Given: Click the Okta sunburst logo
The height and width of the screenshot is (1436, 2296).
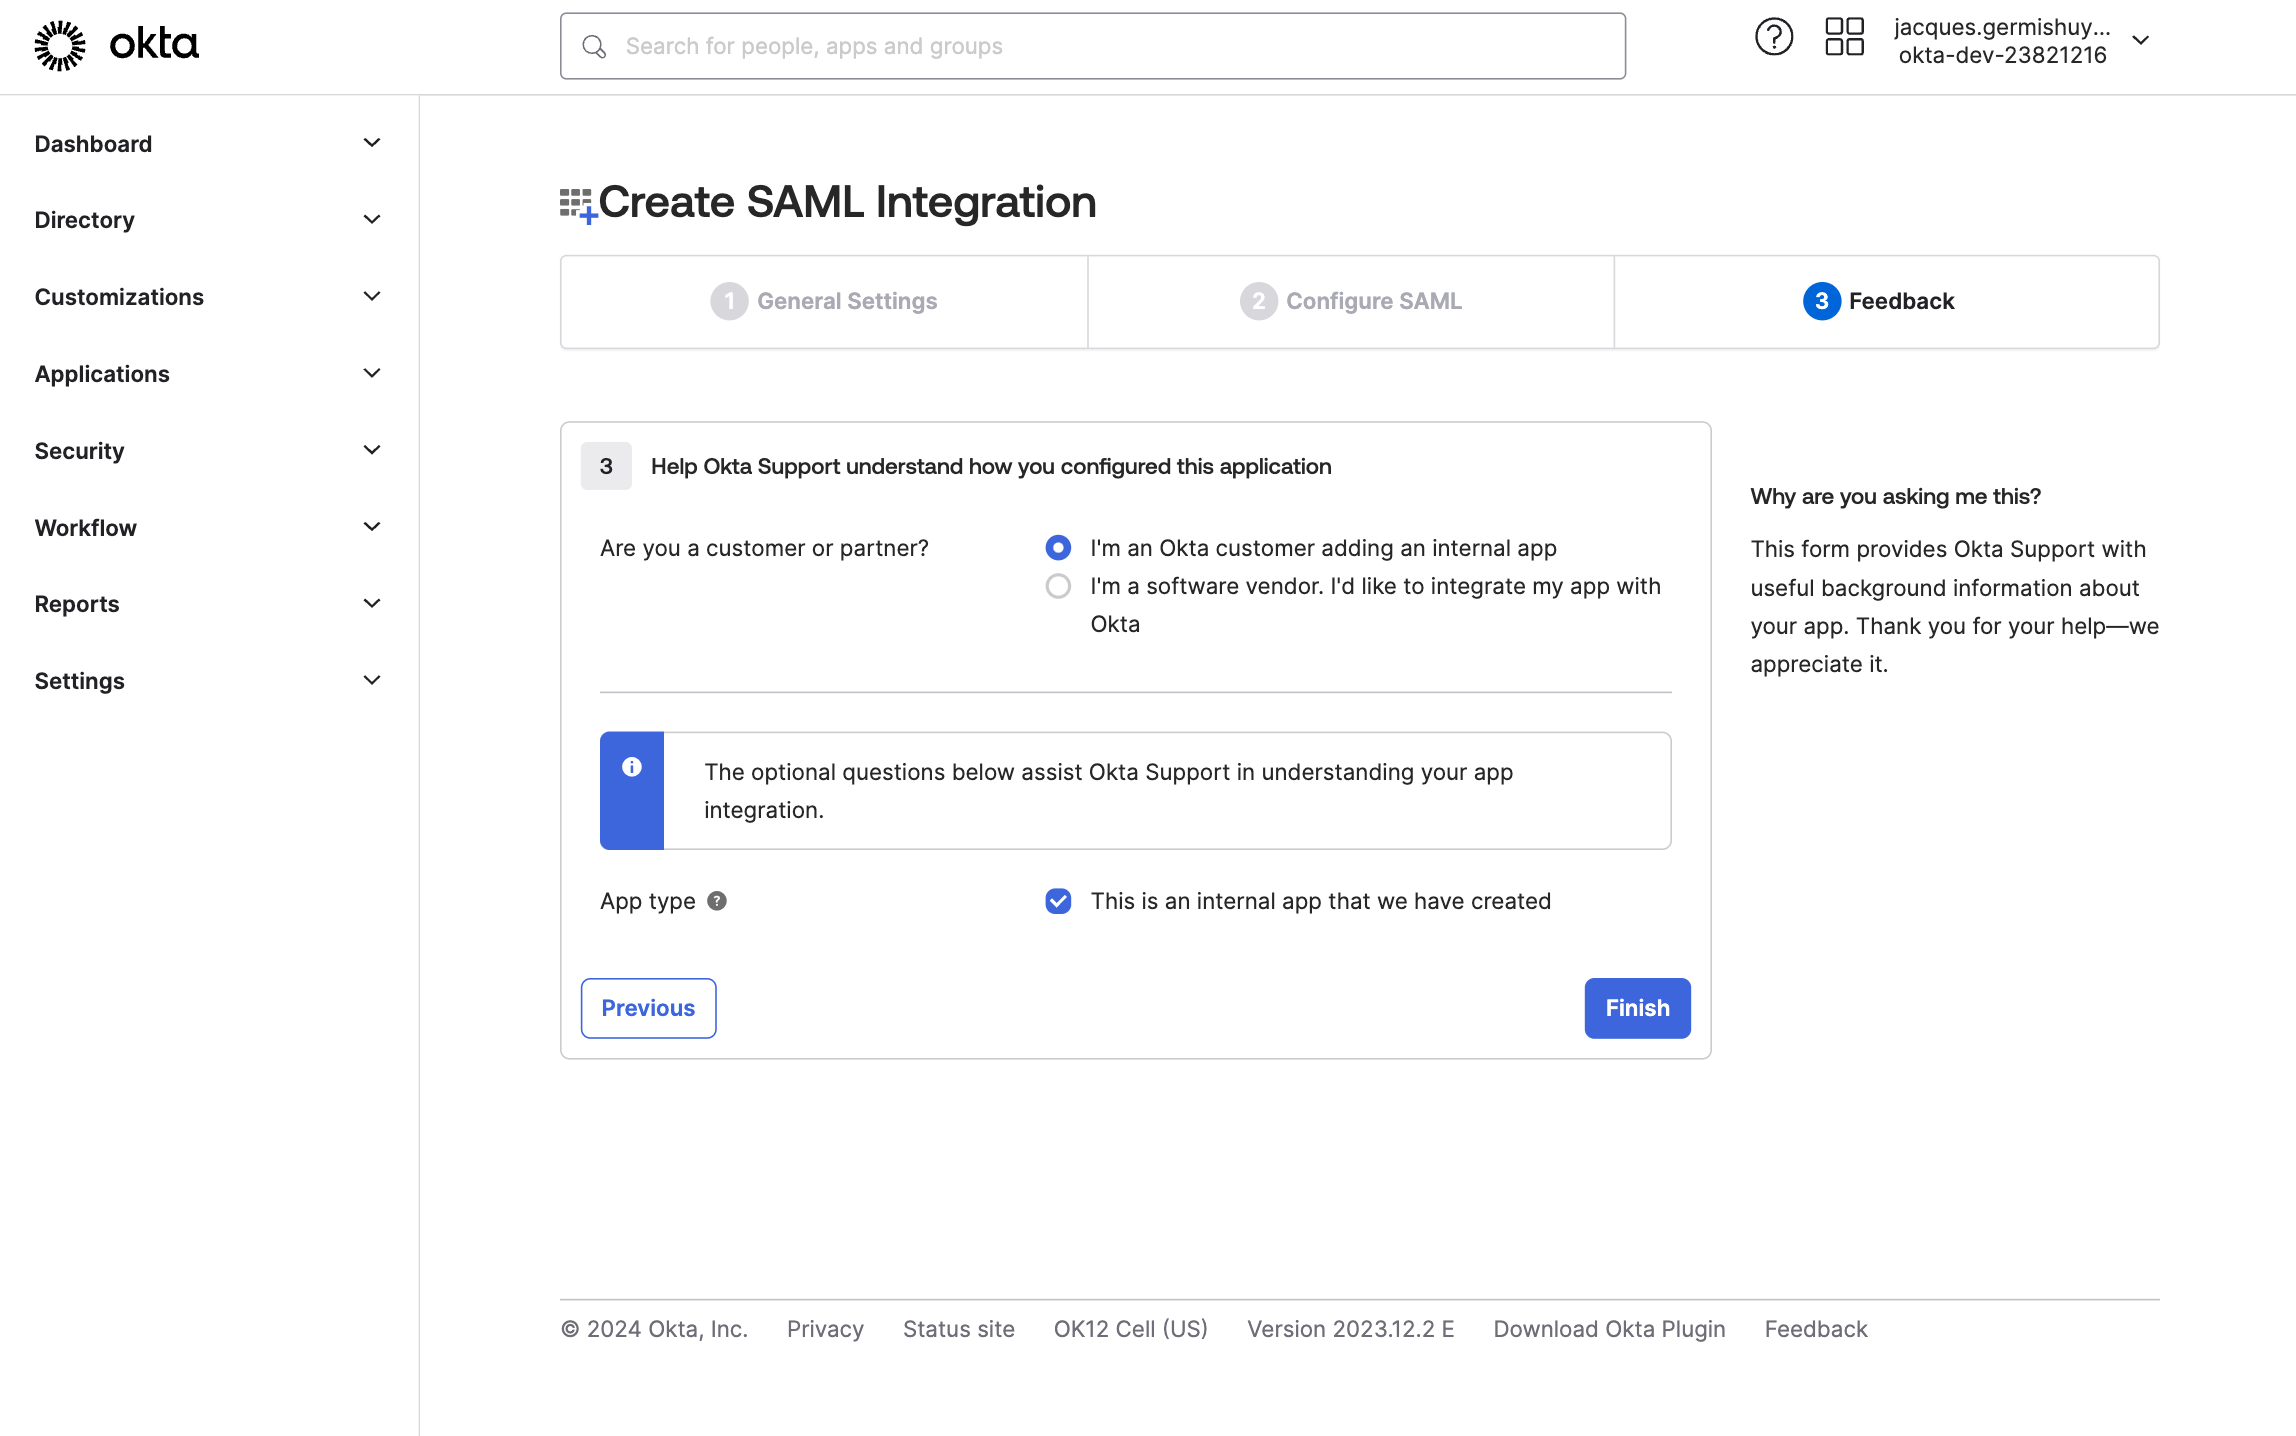Looking at the screenshot, I should [x=60, y=45].
